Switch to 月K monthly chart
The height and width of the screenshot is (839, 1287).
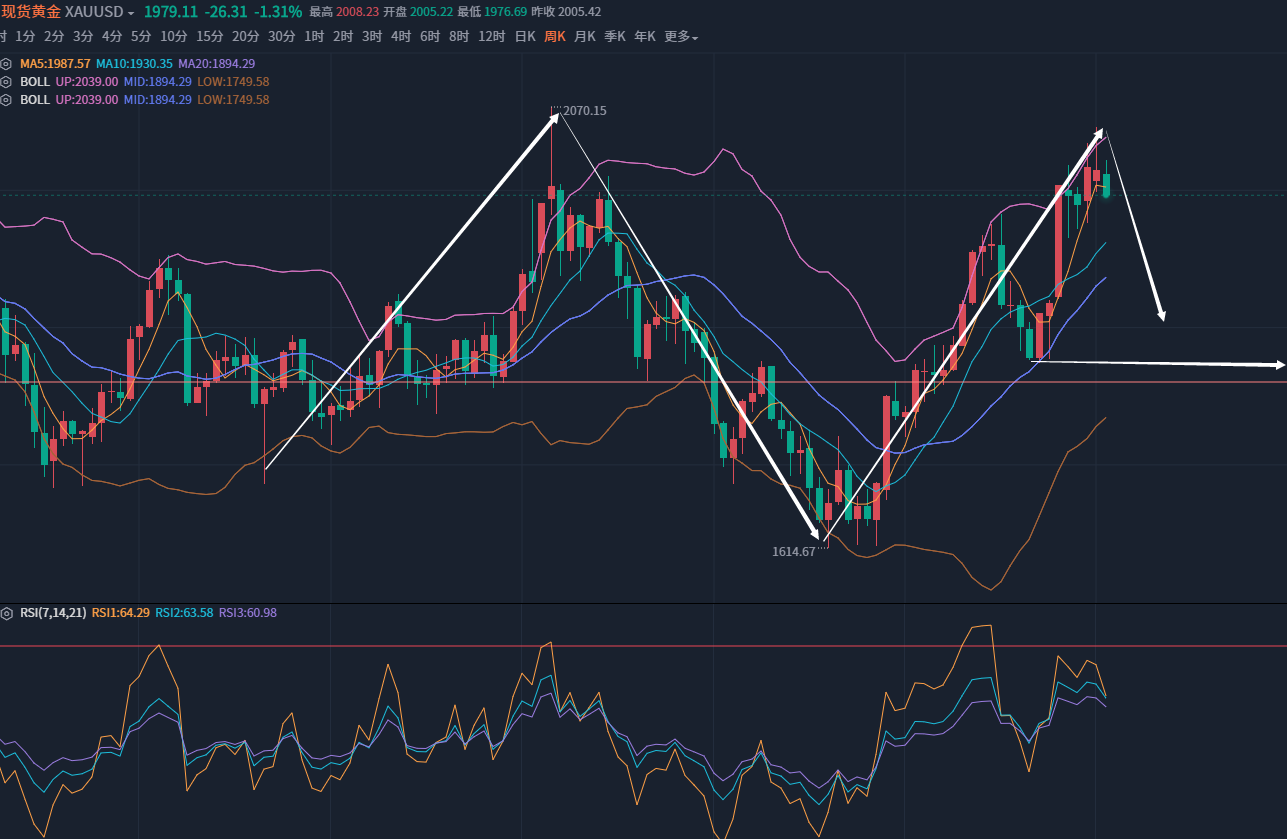(x=584, y=37)
